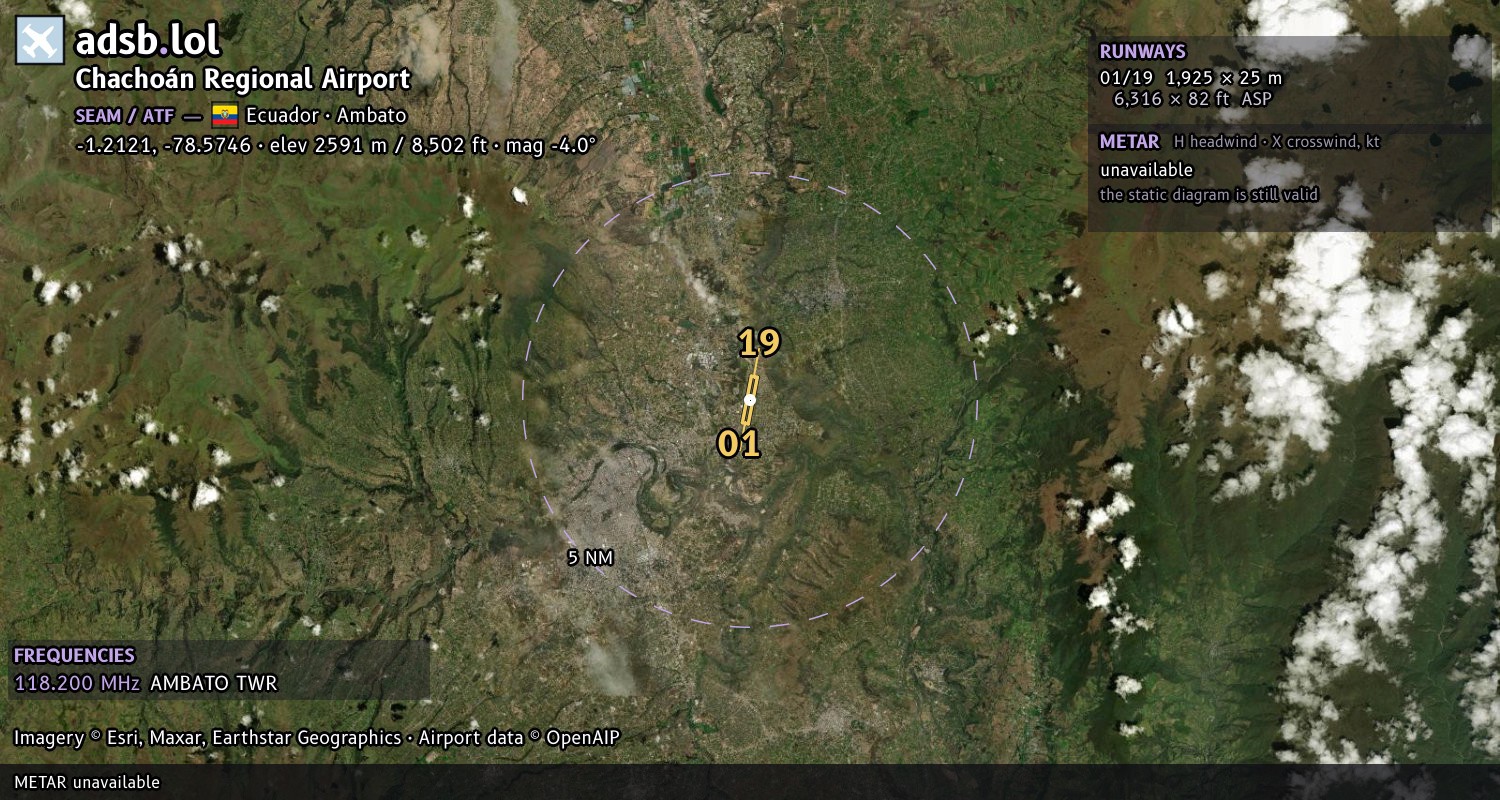Select the runway 19 threshold label
Image resolution: width=1500 pixels, height=800 pixels.
click(759, 343)
